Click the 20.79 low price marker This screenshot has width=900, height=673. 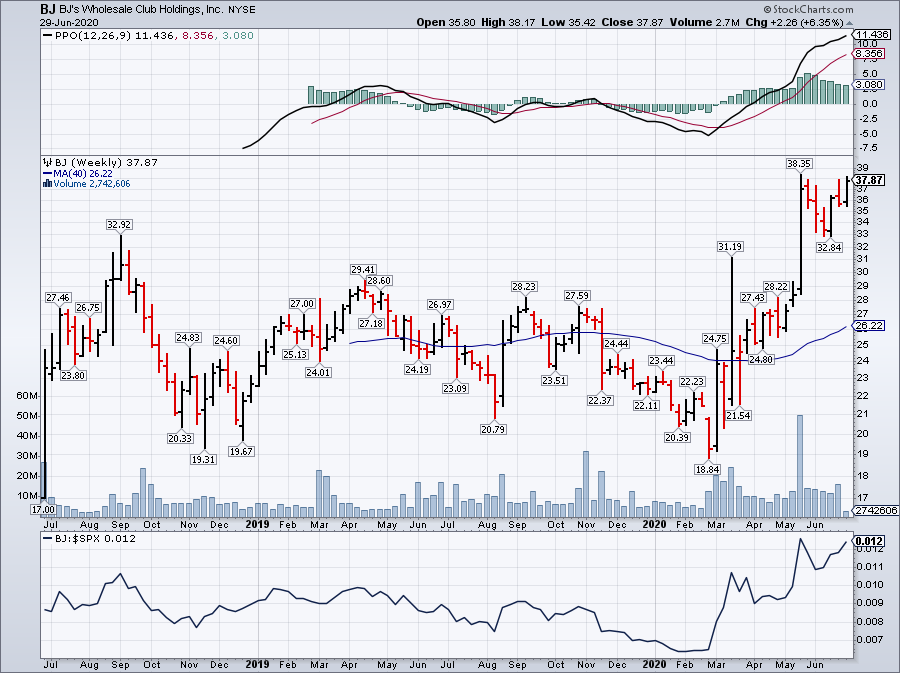pyautogui.click(x=493, y=429)
